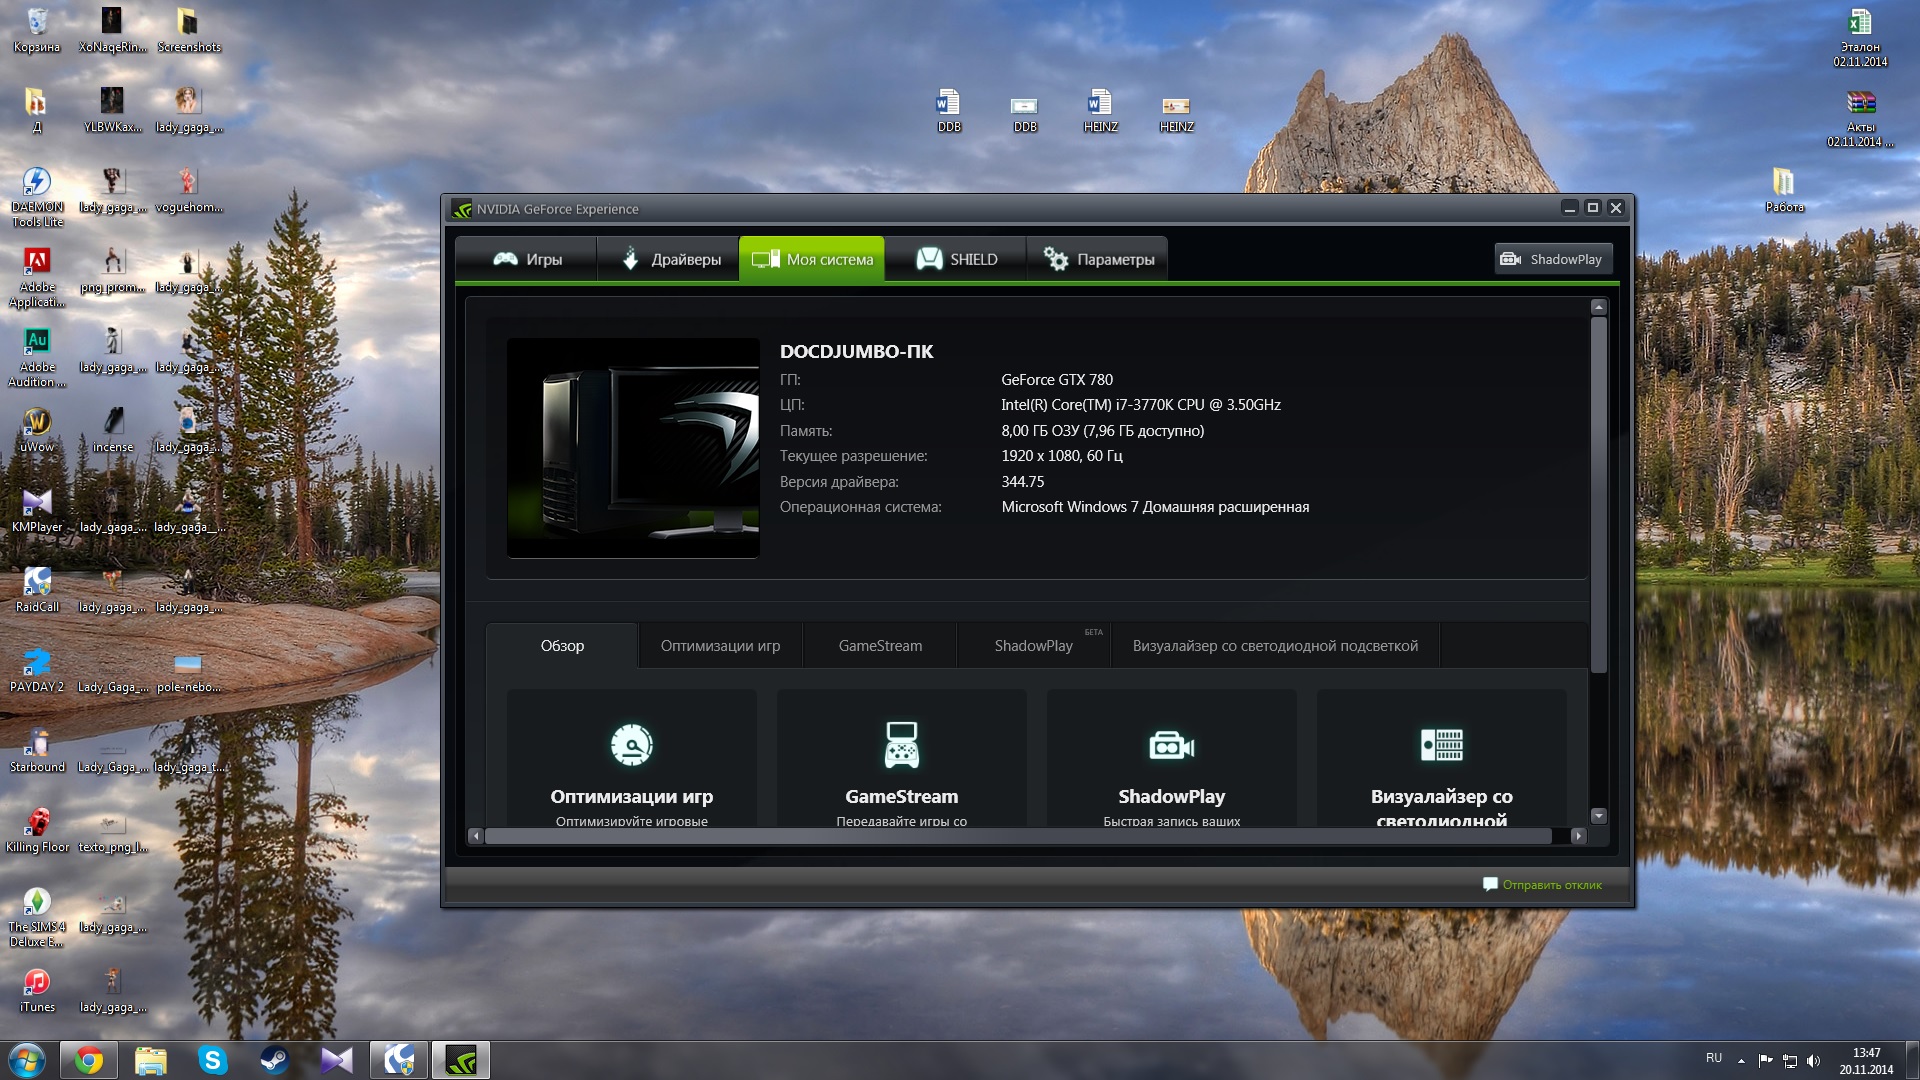Open the Игры tab
The width and height of the screenshot is (1920, 1080).
527,259
